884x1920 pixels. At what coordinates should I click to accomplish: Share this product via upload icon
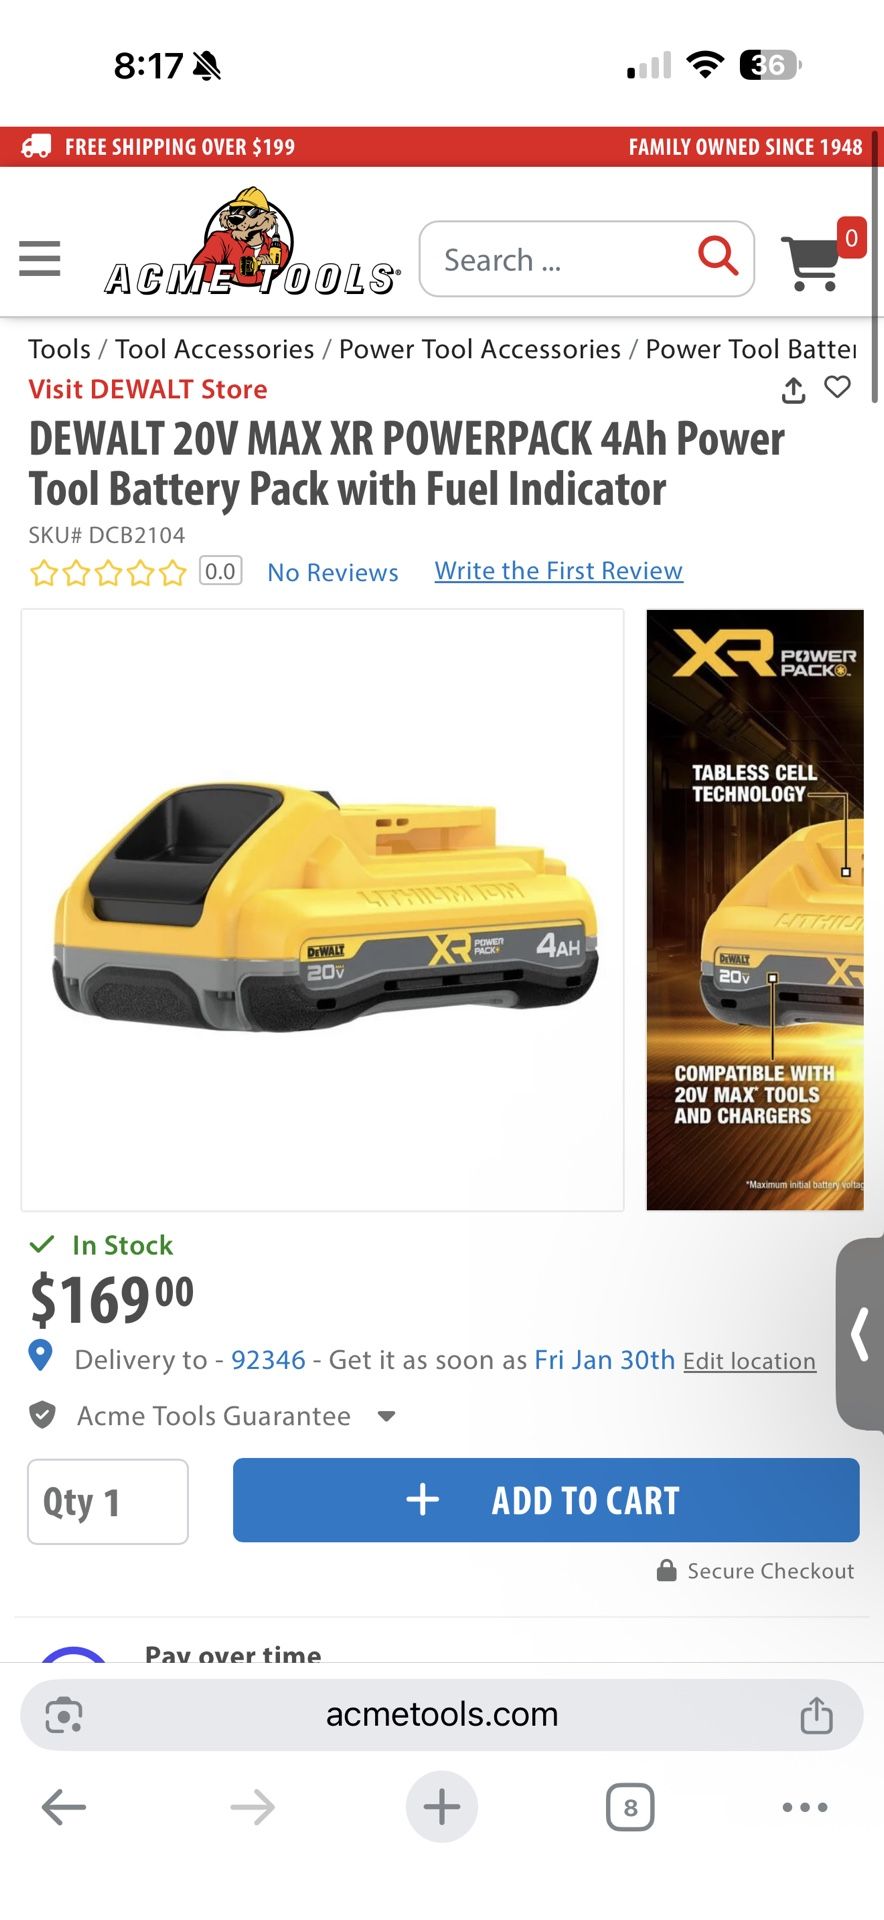click(x=793, y=389)
